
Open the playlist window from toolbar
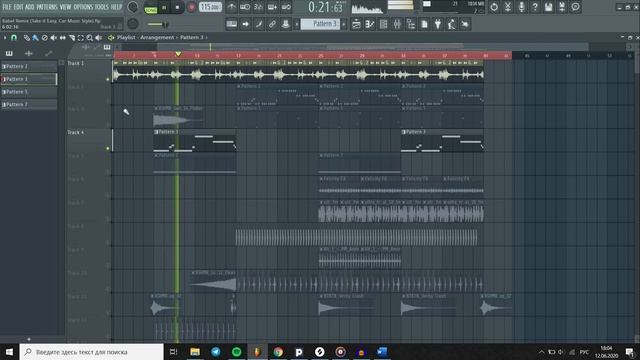(356, 24)
